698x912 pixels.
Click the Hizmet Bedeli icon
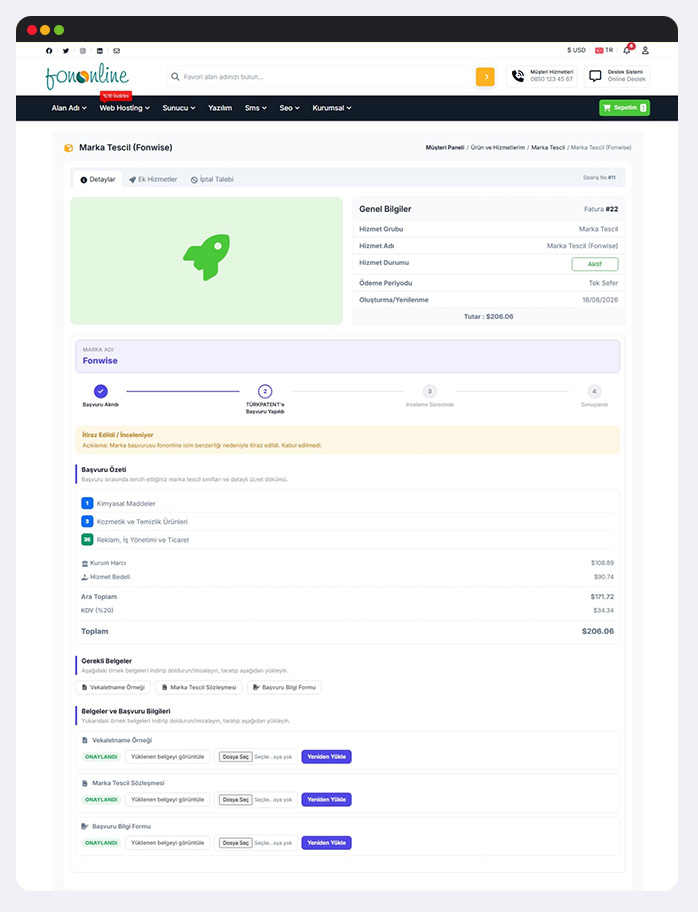click(85, 577)
